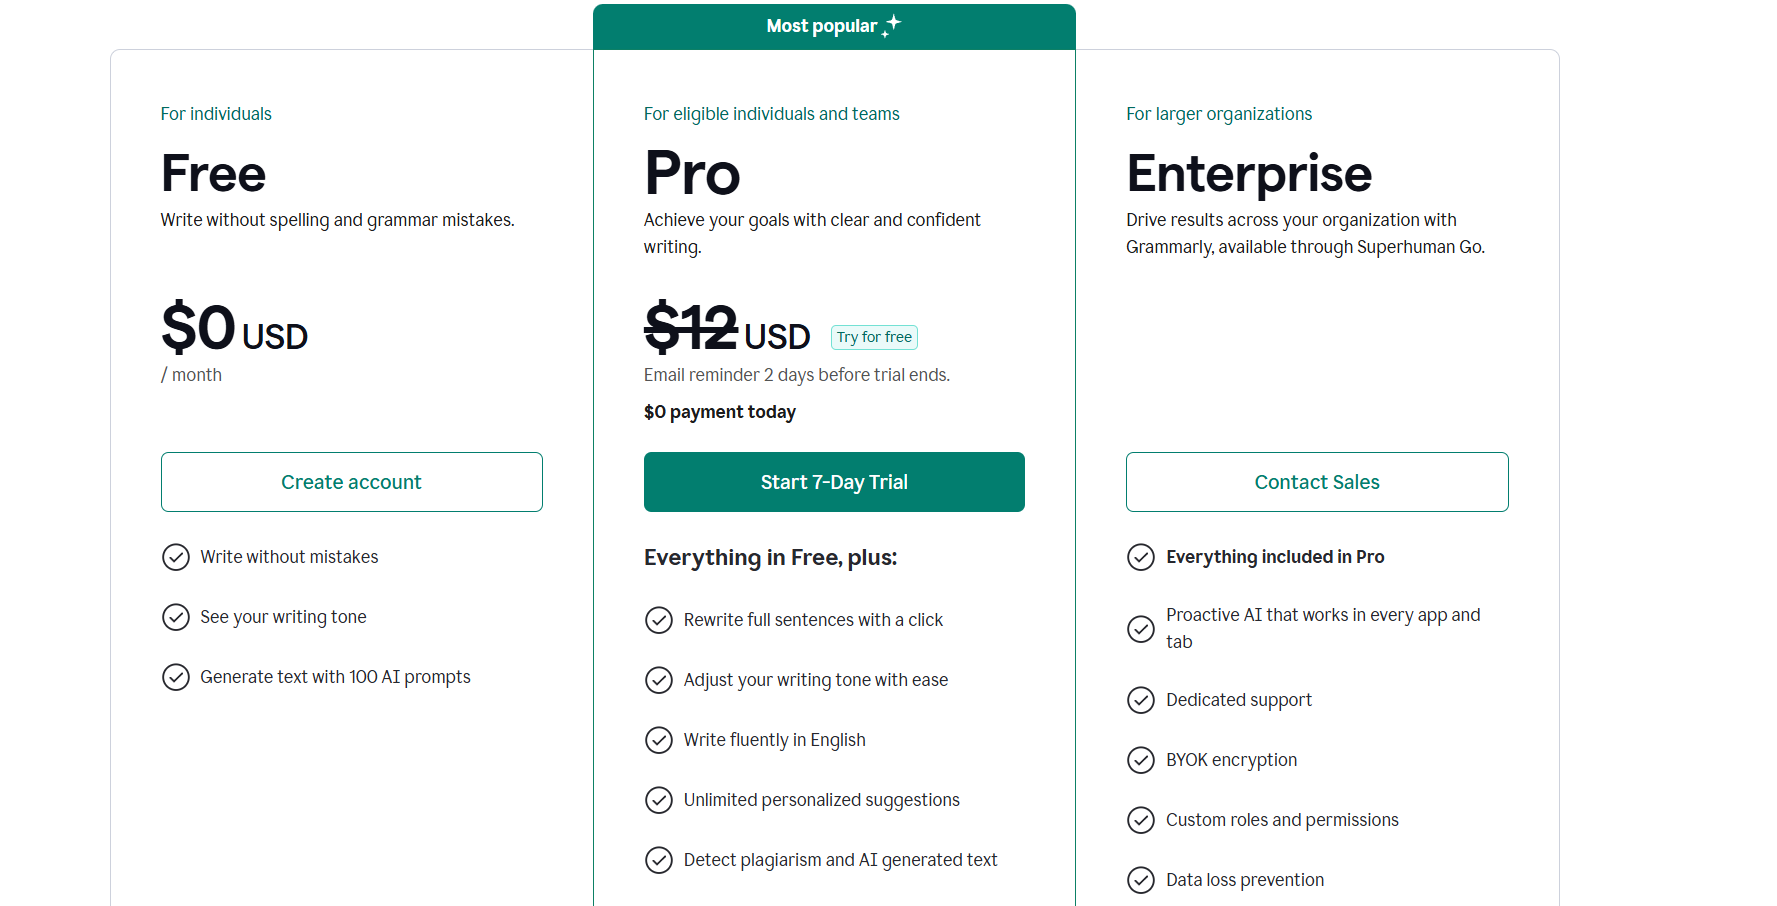Image resolution: width=1777 pixels, height=906 pixels.
Task: Select the Try for free badge
Action: [x=873, y=337]
